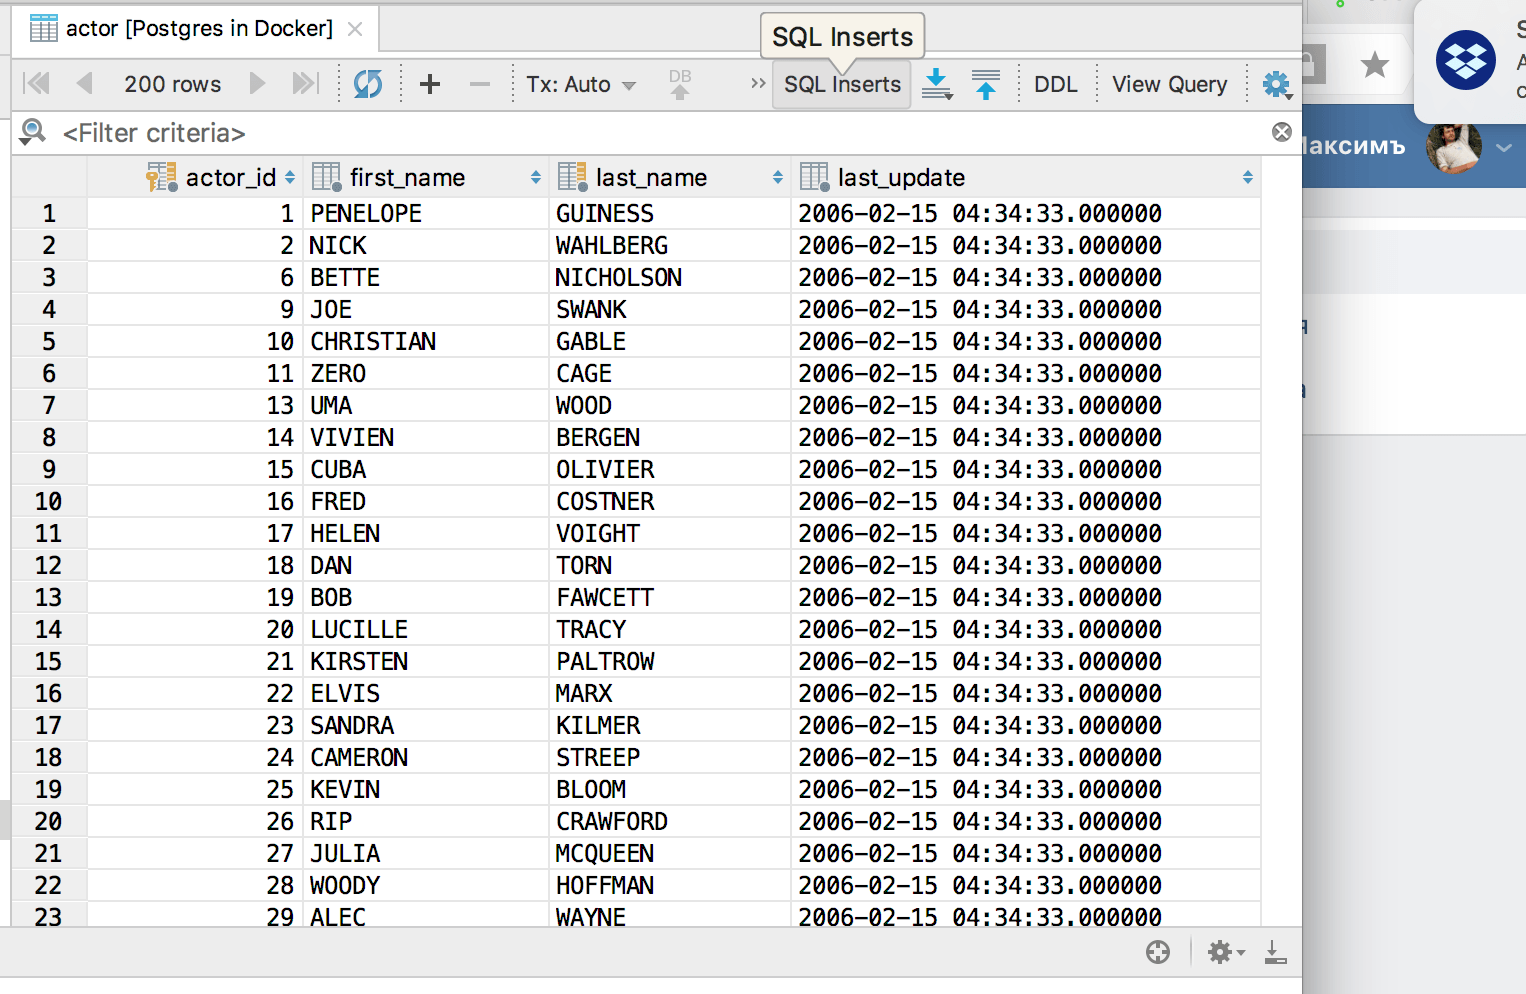Click the DDL button
The image size is (1526, 994).
point(1055,84)
